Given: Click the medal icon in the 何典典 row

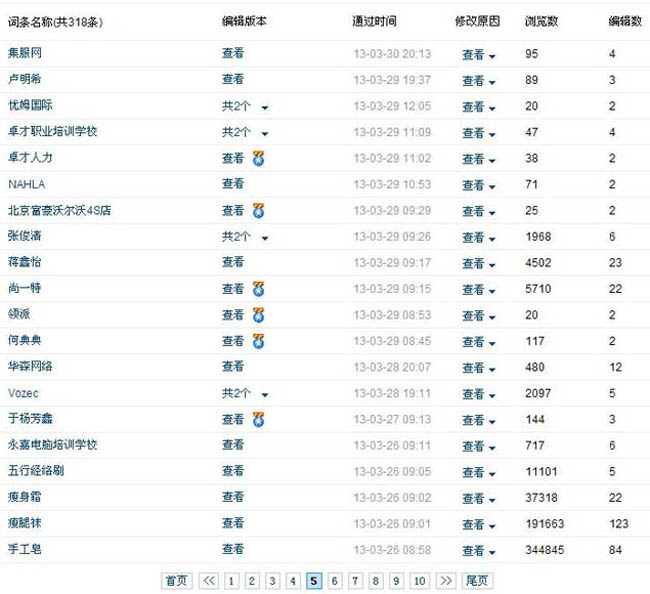Looking at the screenshot, I should point(258,341).
